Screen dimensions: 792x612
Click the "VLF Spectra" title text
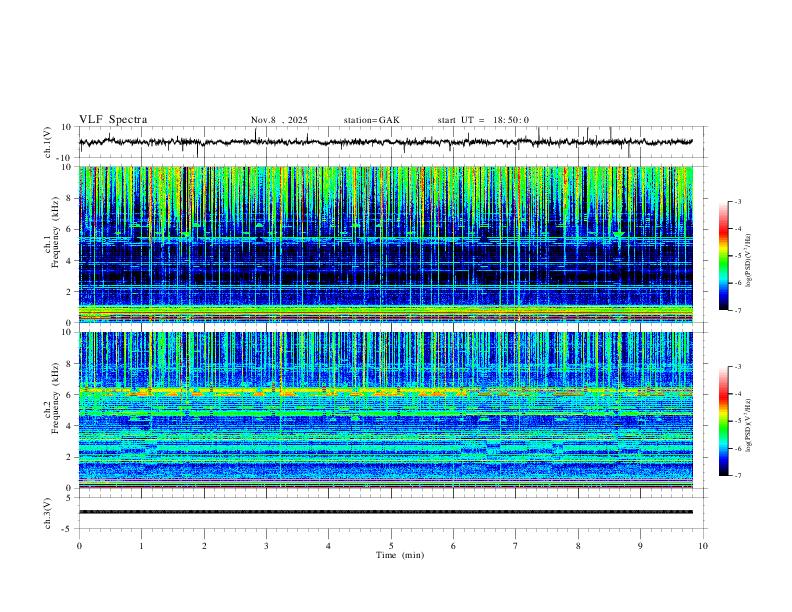tap(113, 120)
